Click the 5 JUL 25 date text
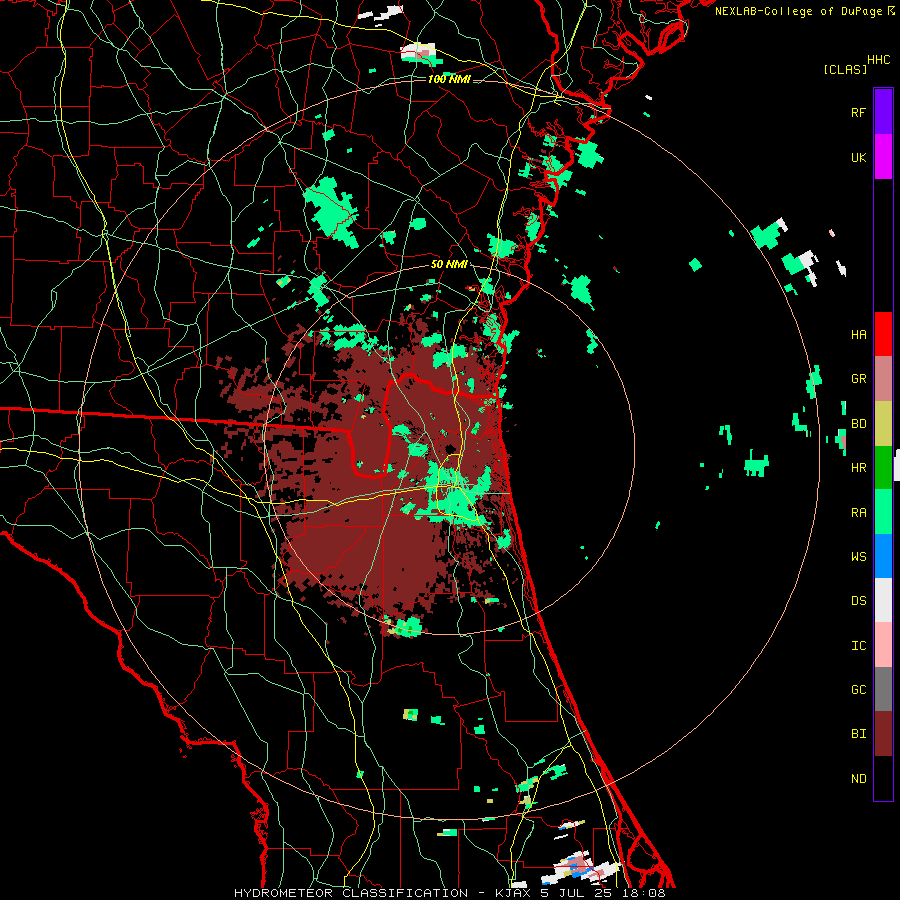Image resolution: width=900 pixels, height=900 pixels. pos(576,893)
